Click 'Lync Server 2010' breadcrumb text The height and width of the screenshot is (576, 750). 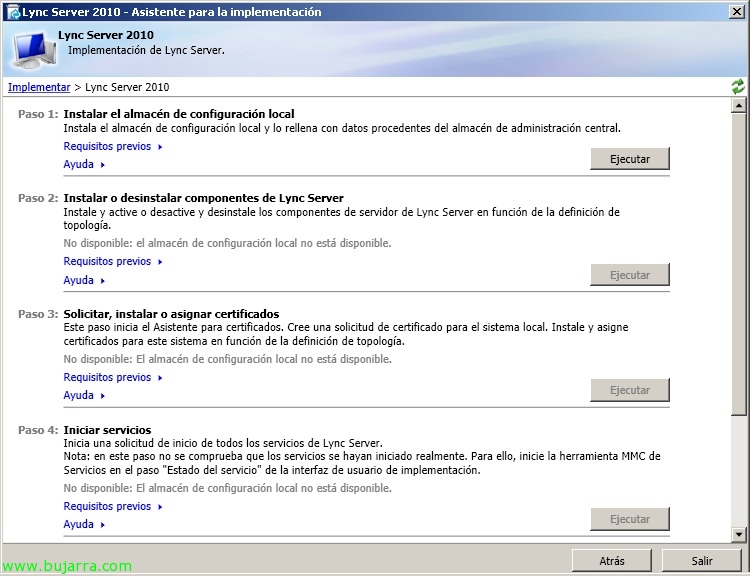point(127,87)
